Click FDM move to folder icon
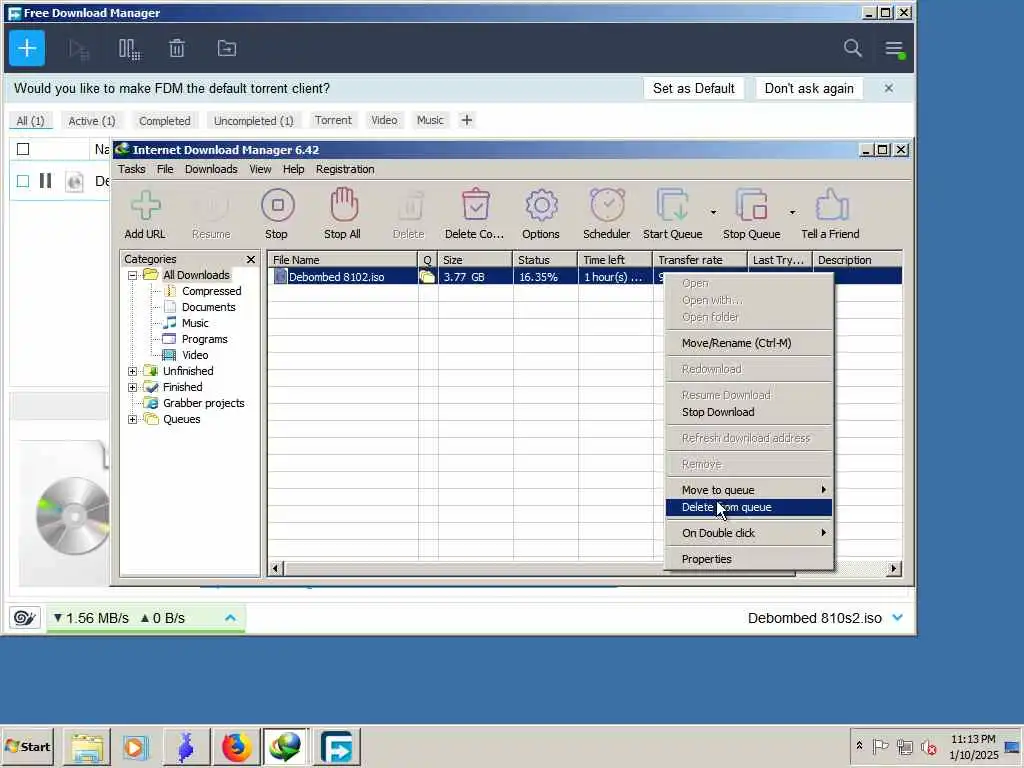 point(227,48)
